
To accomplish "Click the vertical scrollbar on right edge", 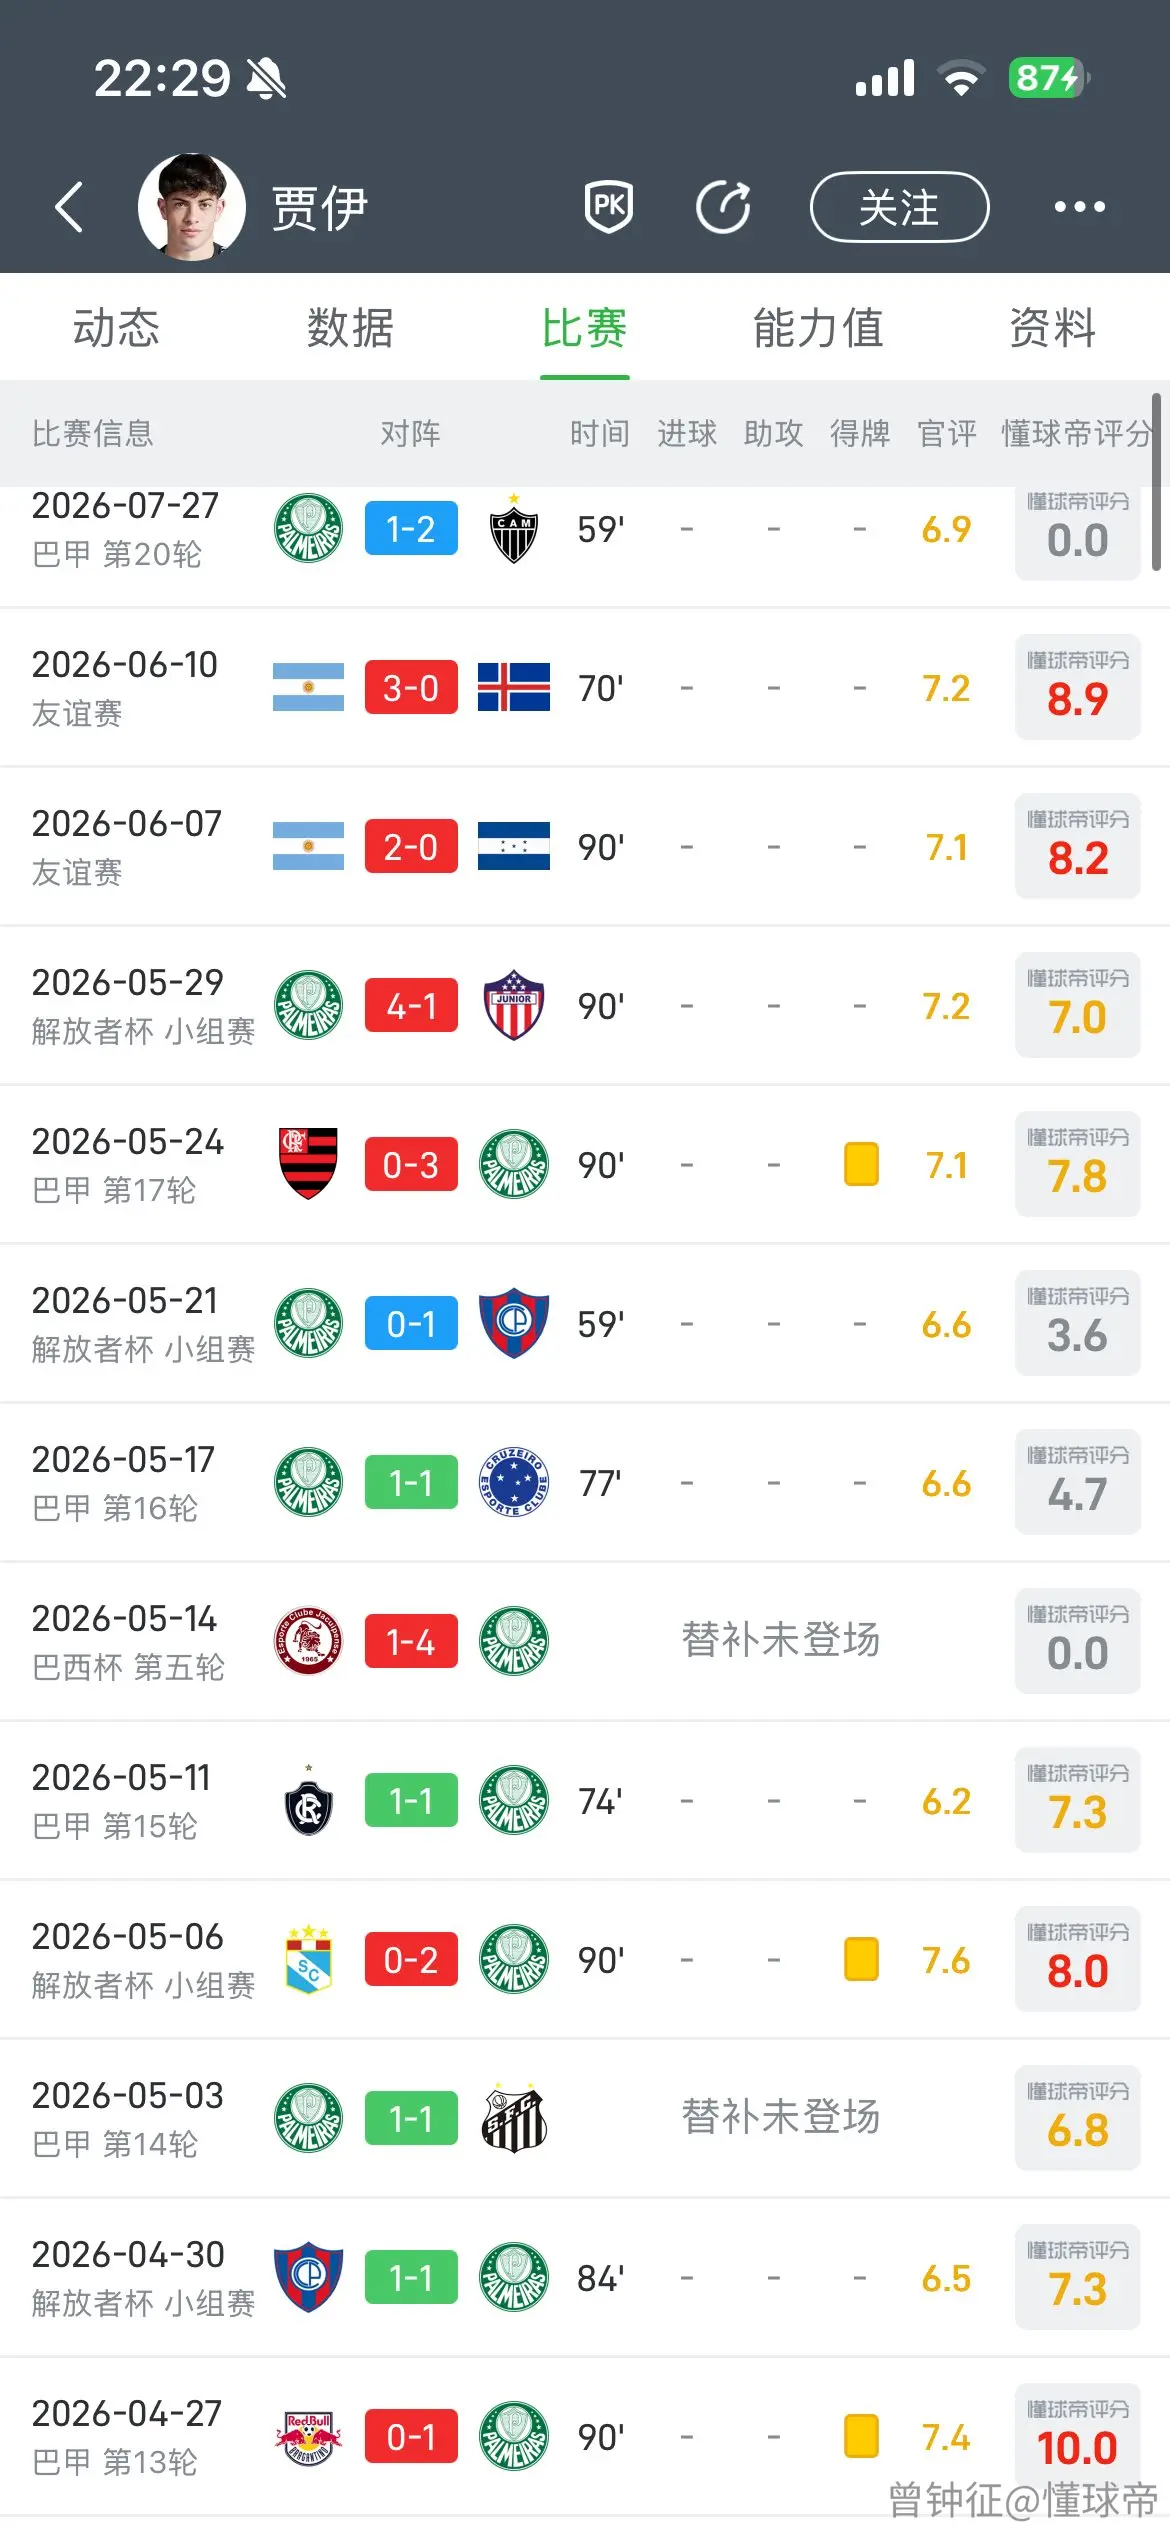I will pyautogui.click(x=1156, y=481).
